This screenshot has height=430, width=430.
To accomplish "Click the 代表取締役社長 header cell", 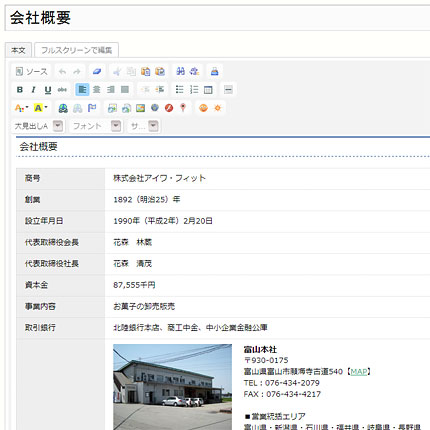I will coord(61,264).
